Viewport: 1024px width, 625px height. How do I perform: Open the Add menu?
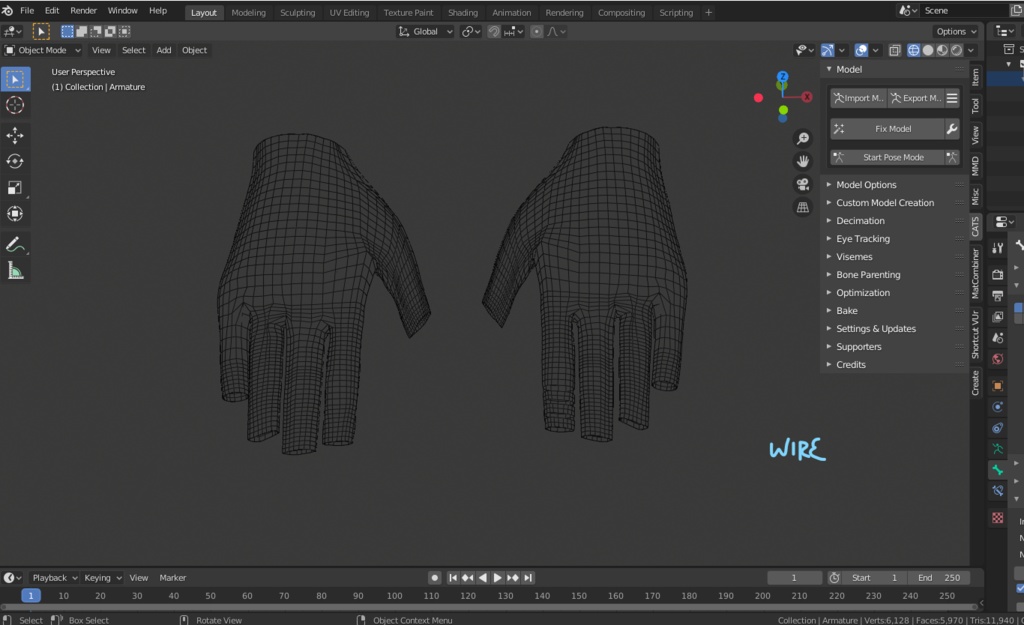coord(163,50)
